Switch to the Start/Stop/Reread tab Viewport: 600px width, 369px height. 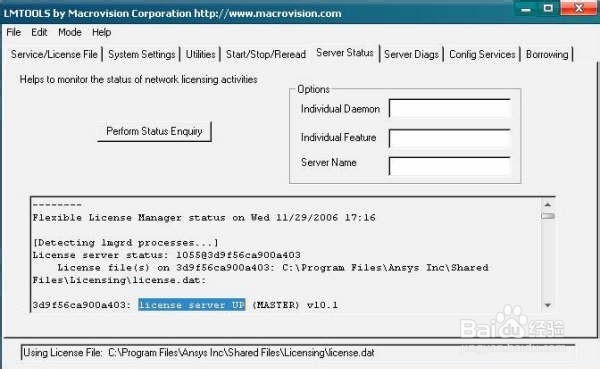(x=266, y=54)
